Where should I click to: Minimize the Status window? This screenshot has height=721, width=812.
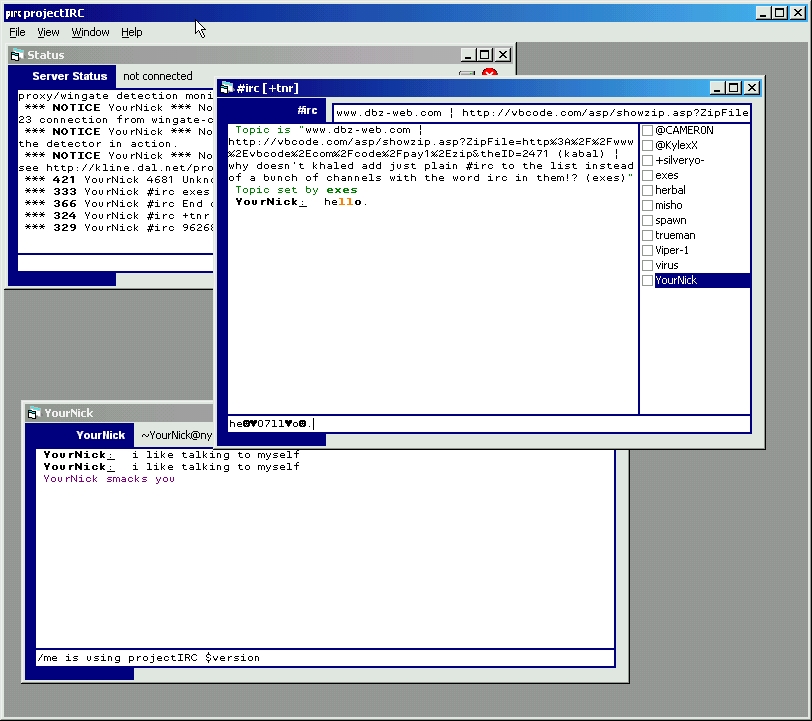467,55
